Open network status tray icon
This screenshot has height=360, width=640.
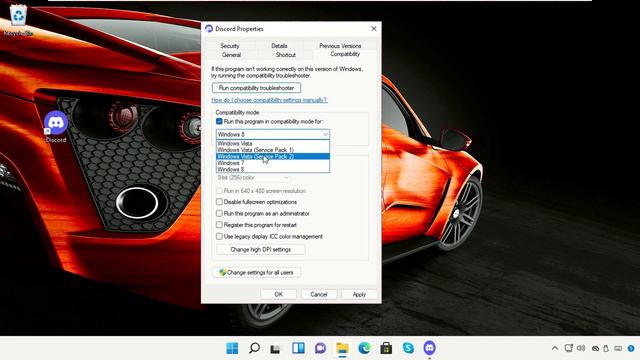click(x=569, y=348)
